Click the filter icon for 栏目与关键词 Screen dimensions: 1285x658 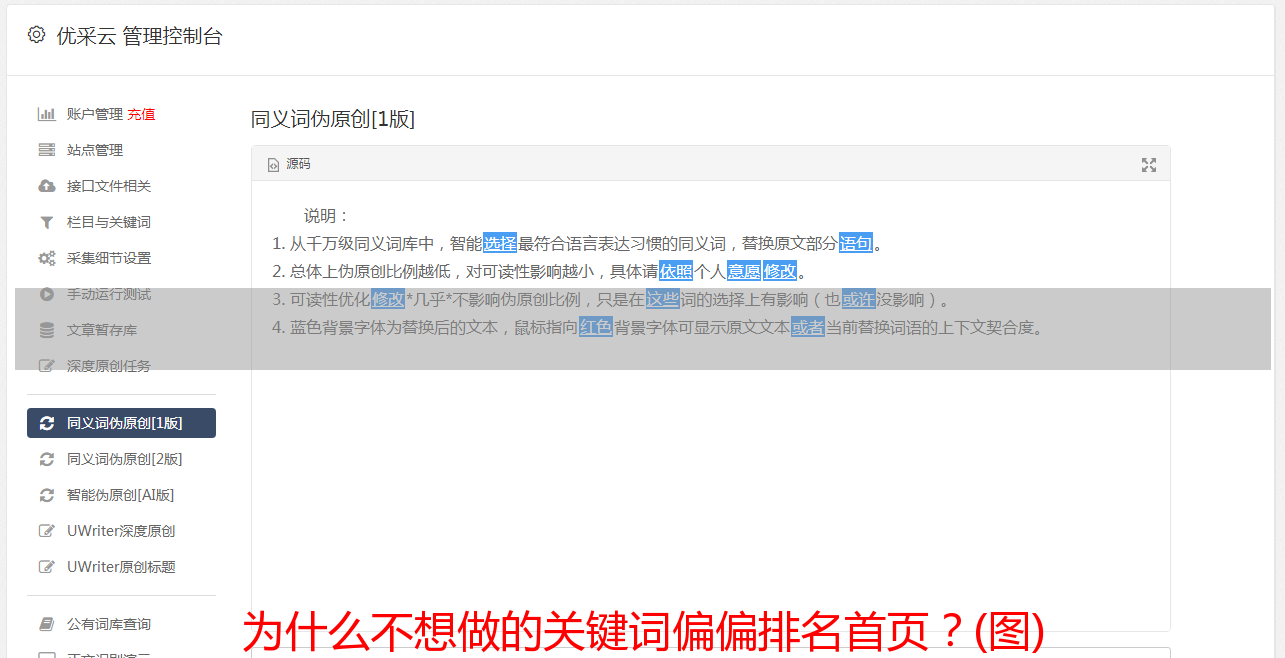[46, 222]
